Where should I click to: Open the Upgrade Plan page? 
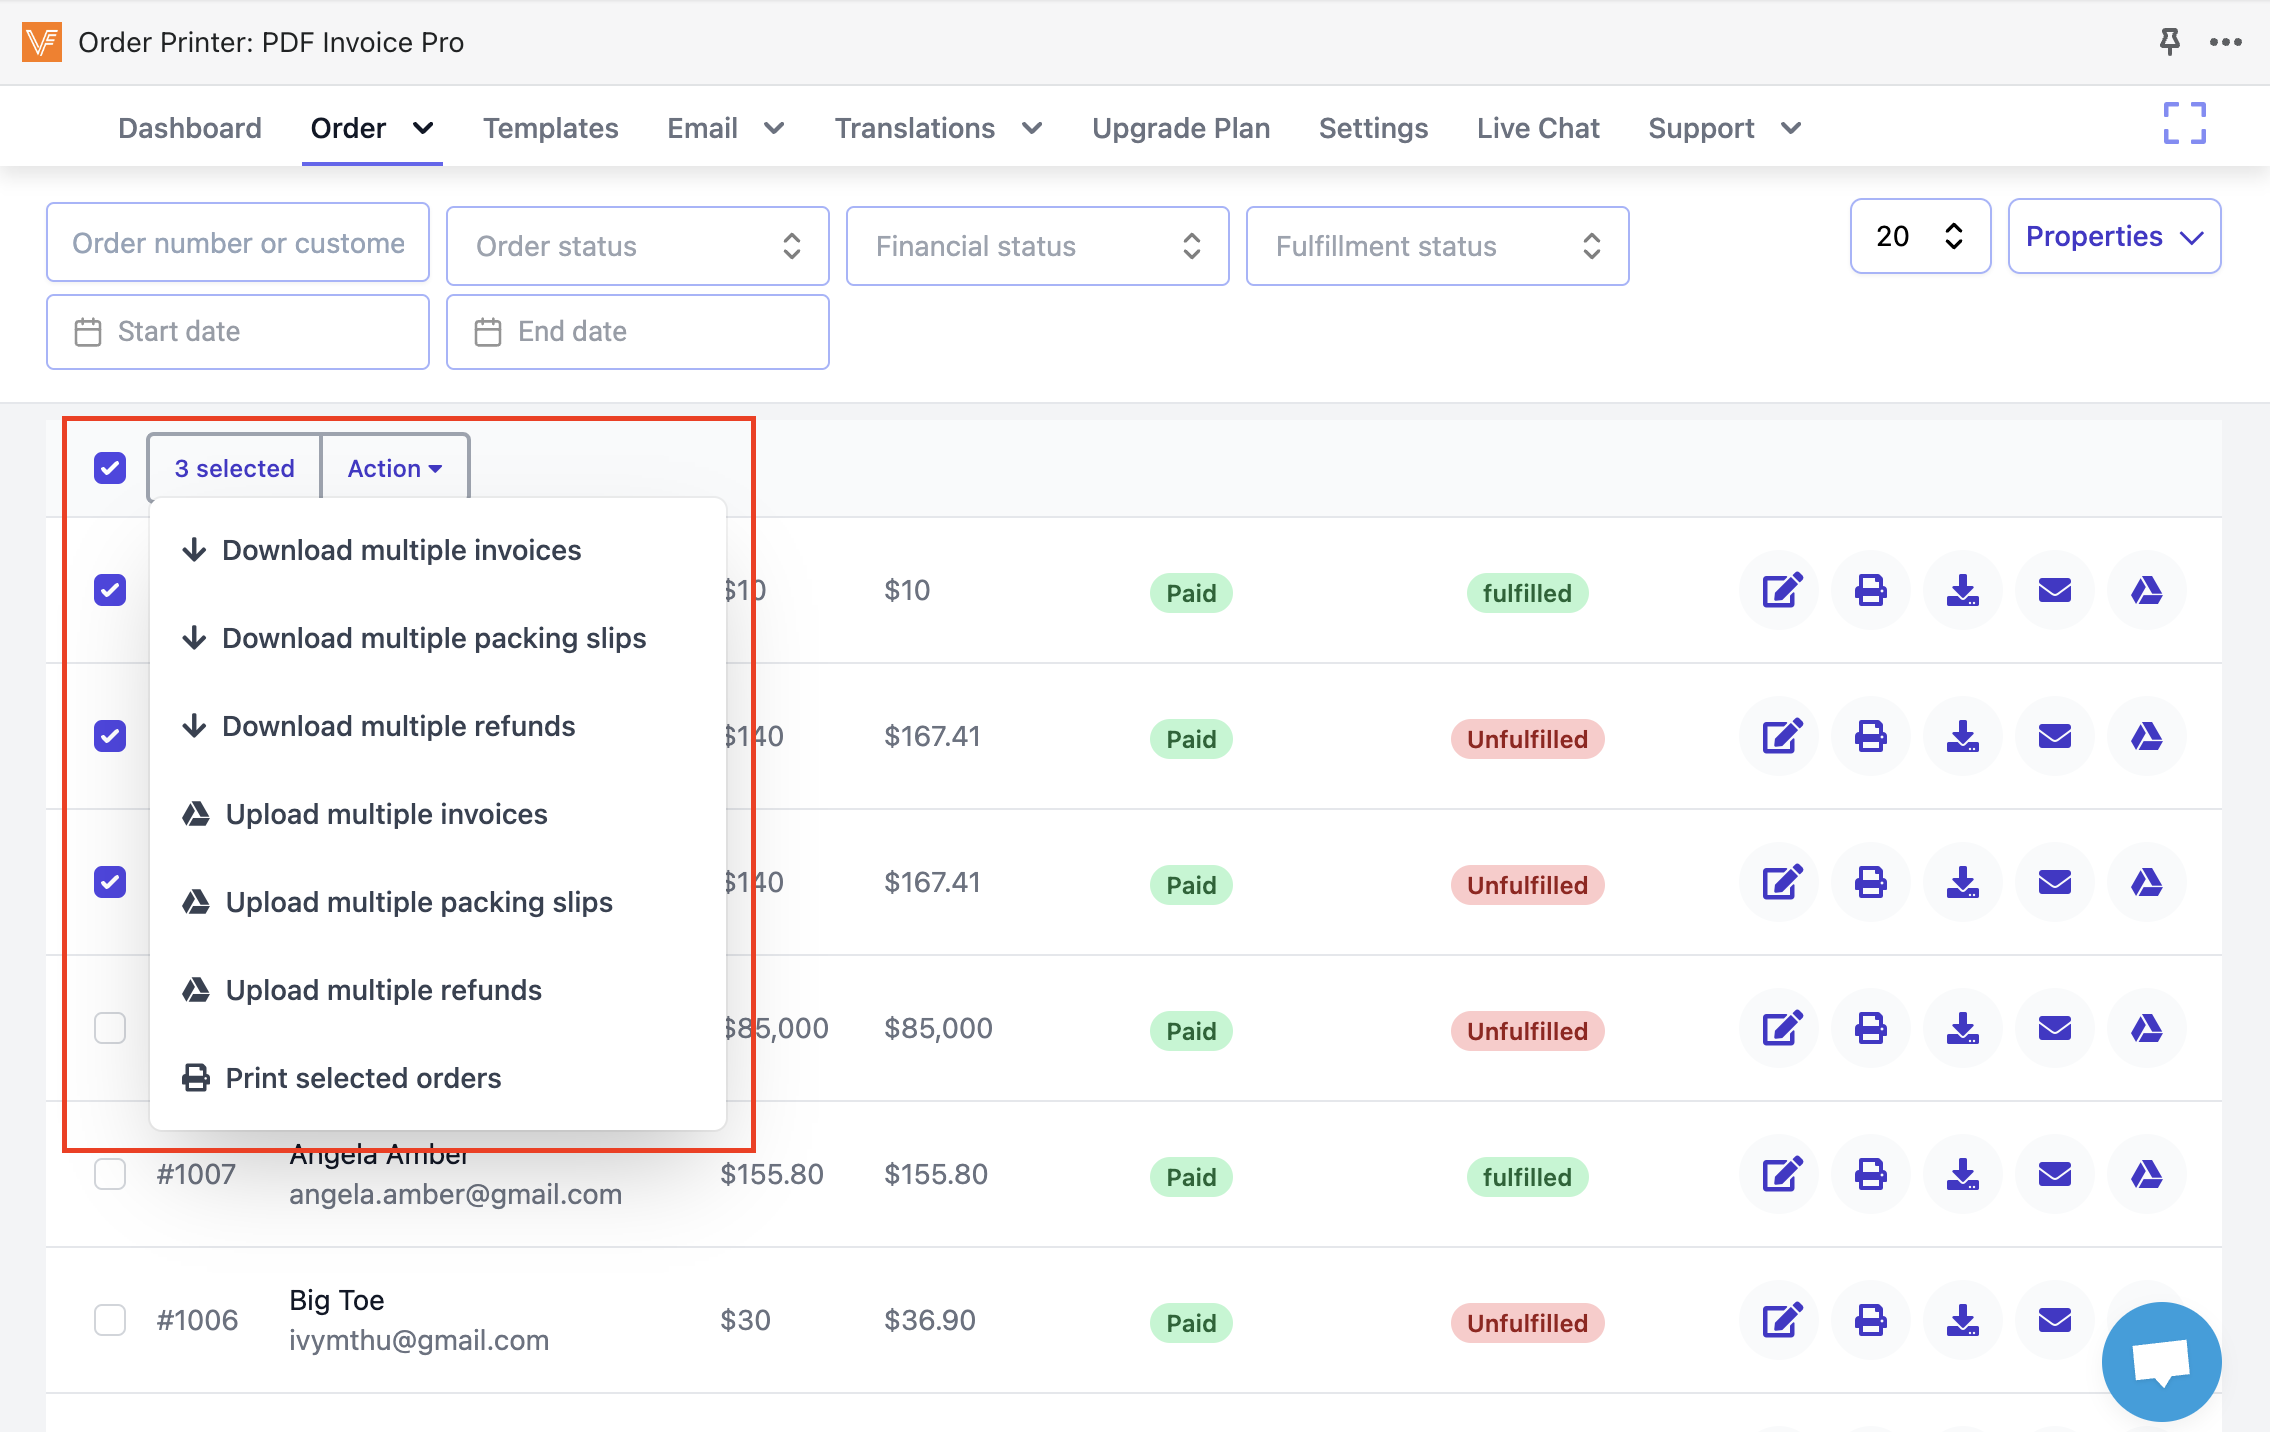[x=1180, y=128]
